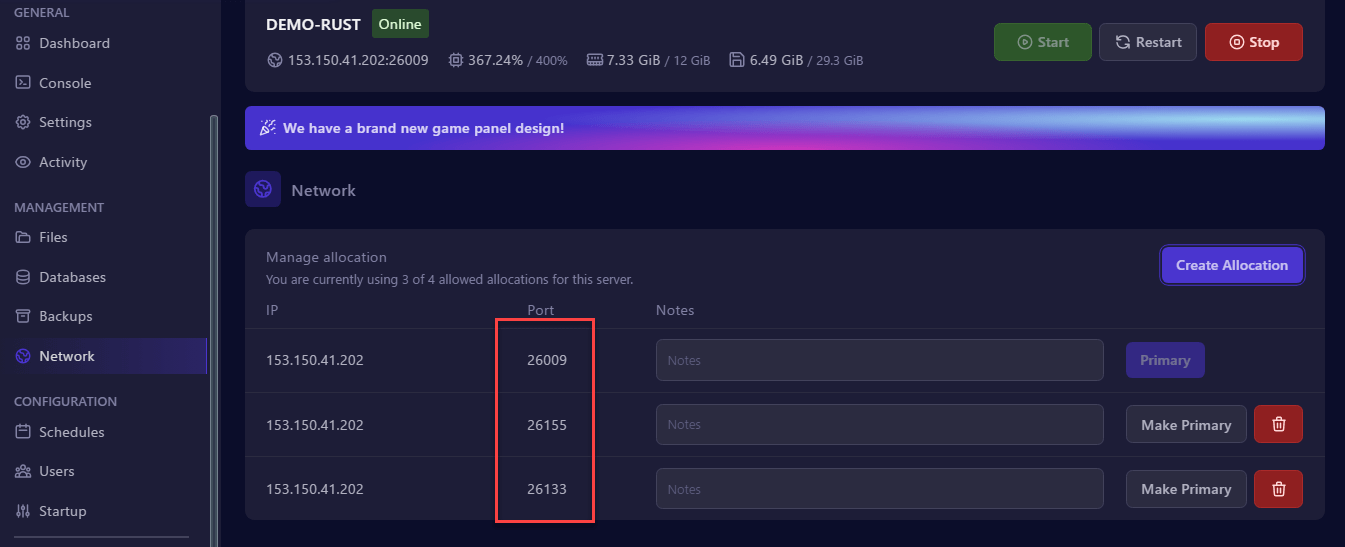
Task: Click the Activity eye icon
Action: tap(22, 162)
